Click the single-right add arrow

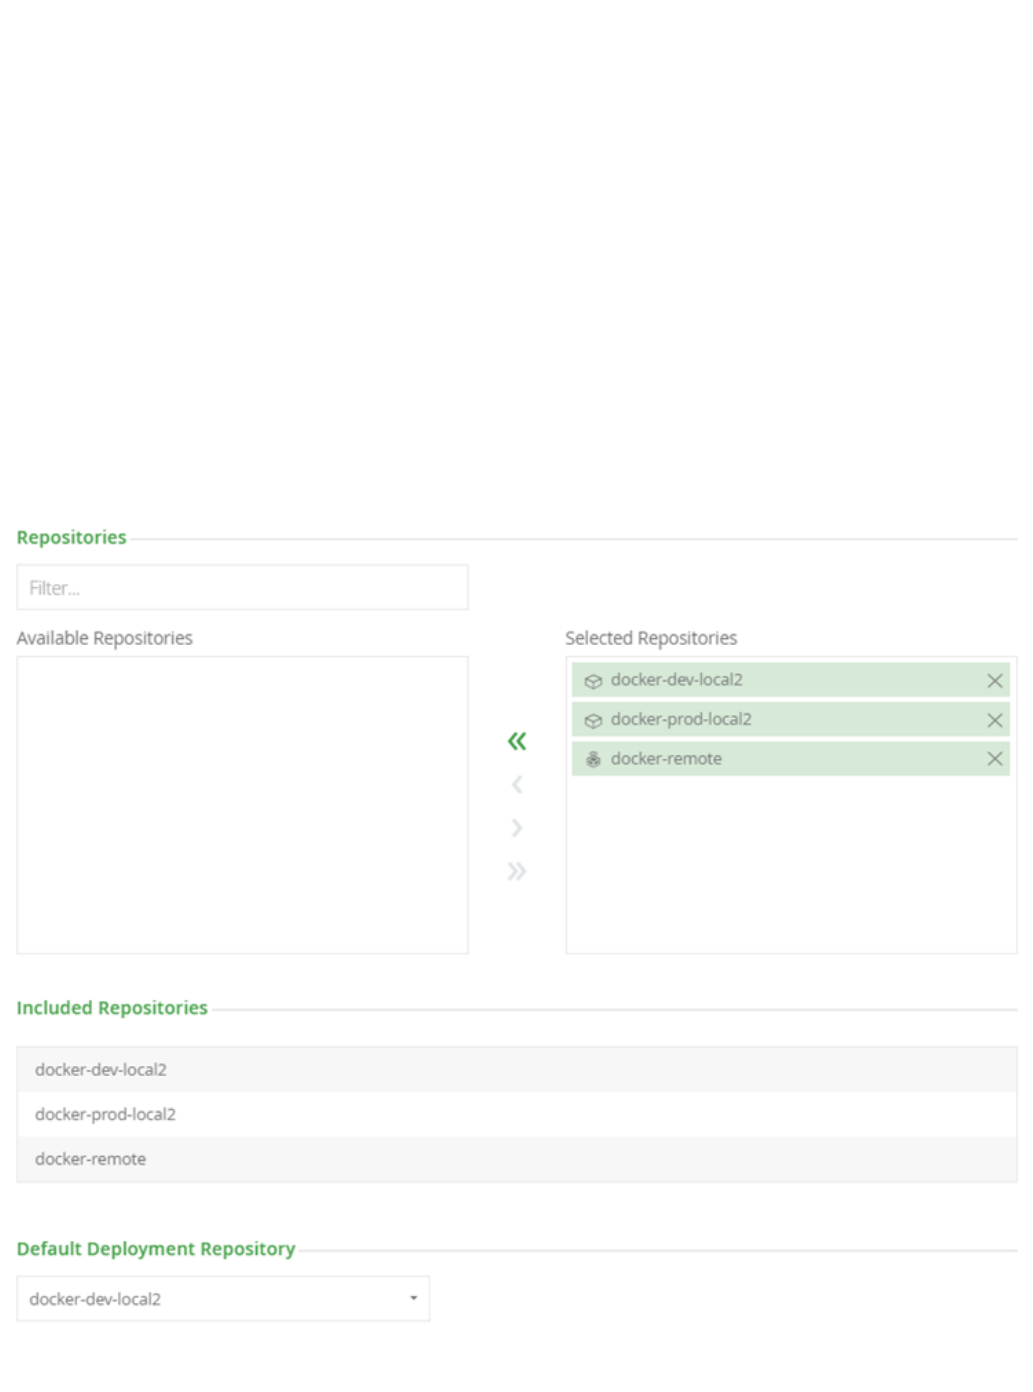[516, 828]
